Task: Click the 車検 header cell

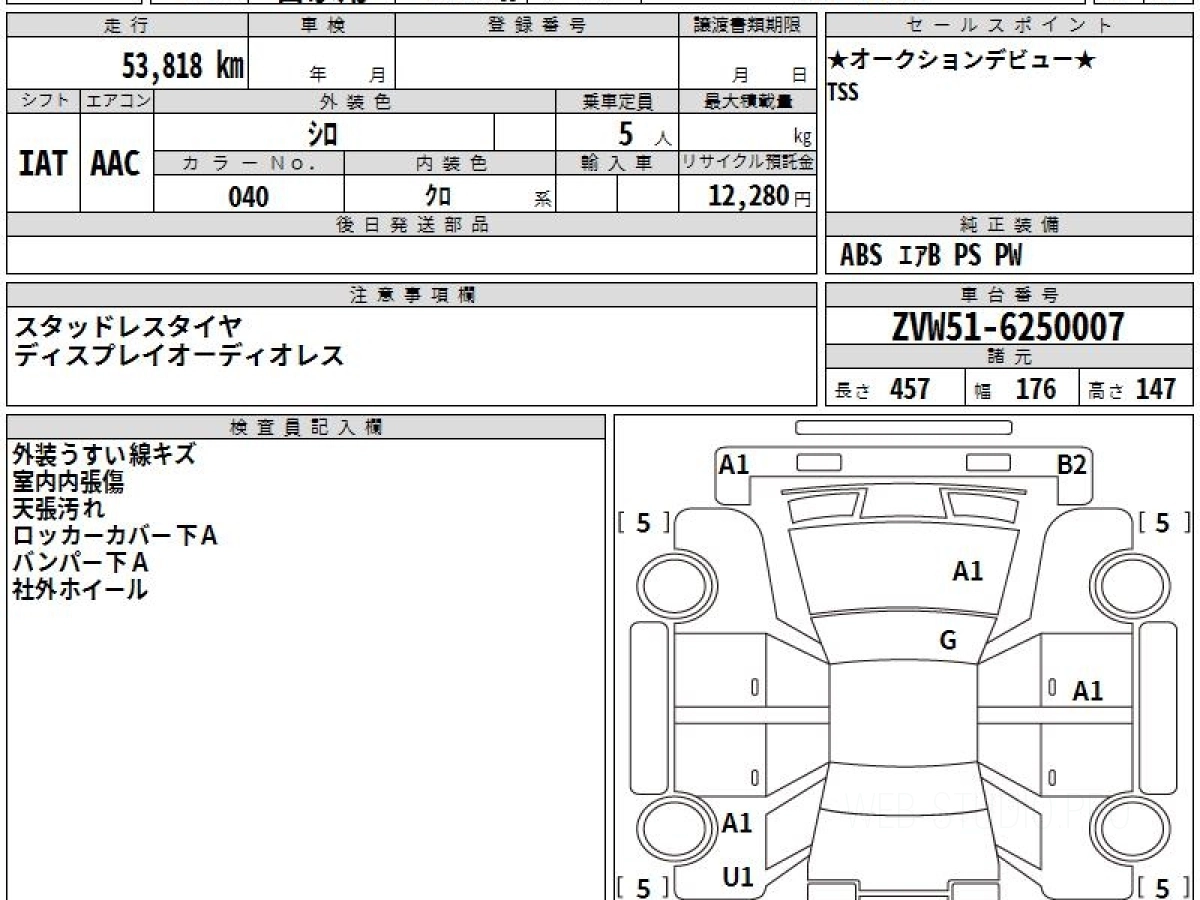Action: point(322,26)
